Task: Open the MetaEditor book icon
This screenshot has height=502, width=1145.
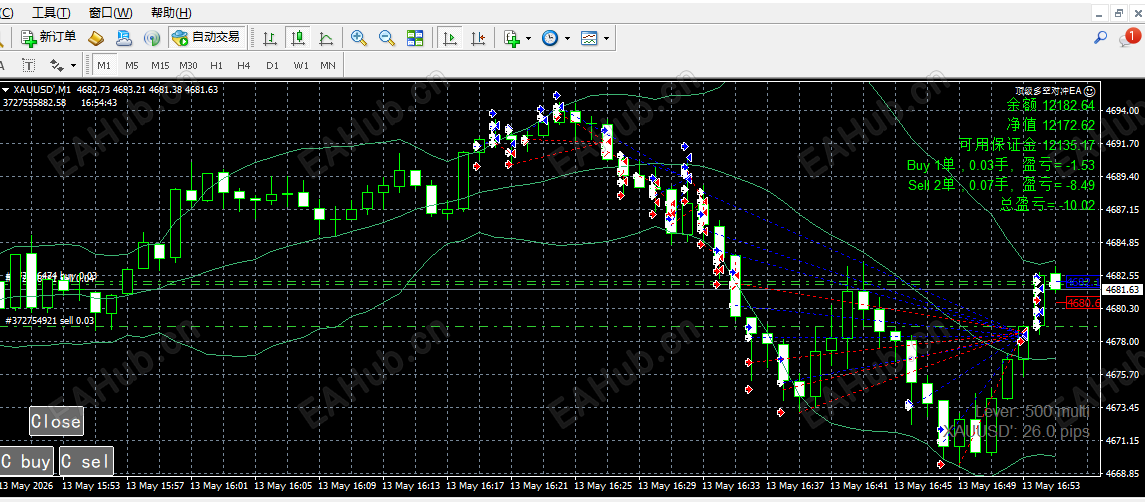Action: (x=96, y=38)
